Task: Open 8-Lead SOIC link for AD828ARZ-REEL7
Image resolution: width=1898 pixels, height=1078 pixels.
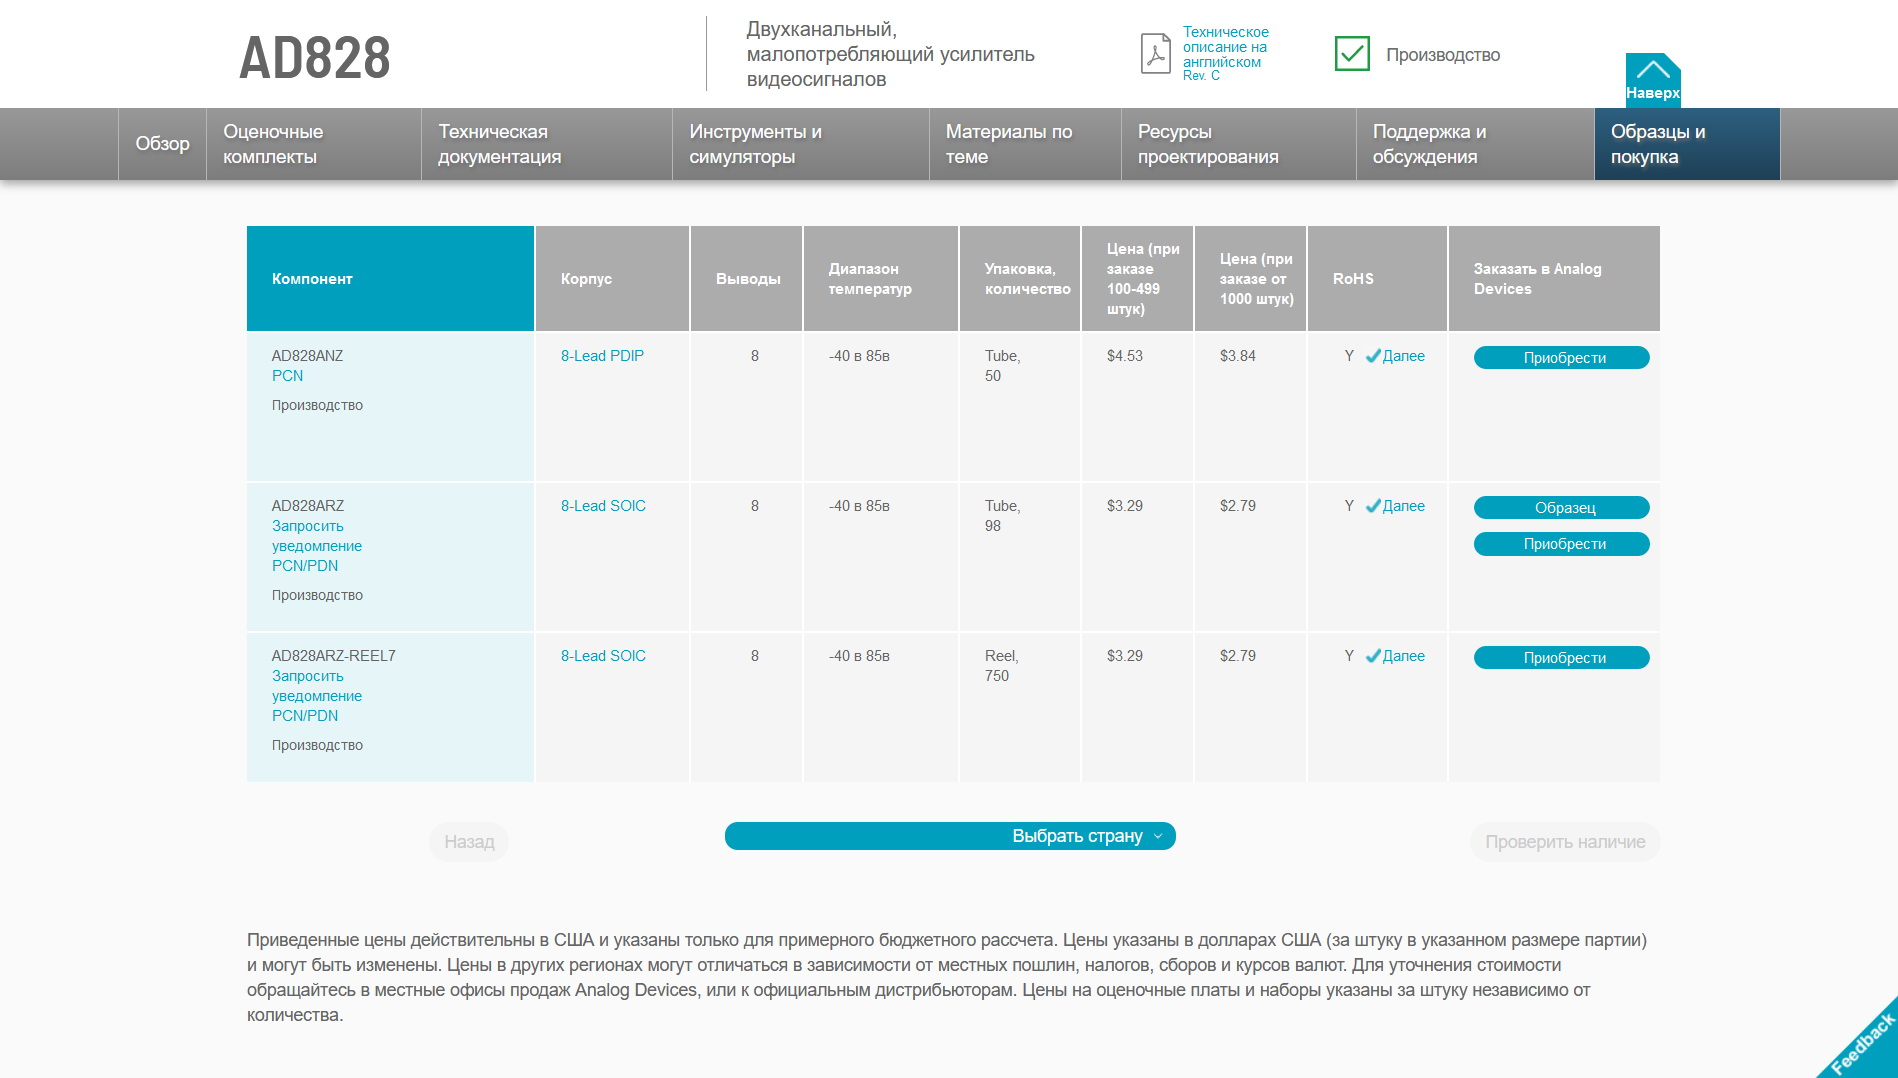Action: tap(603, 656)
